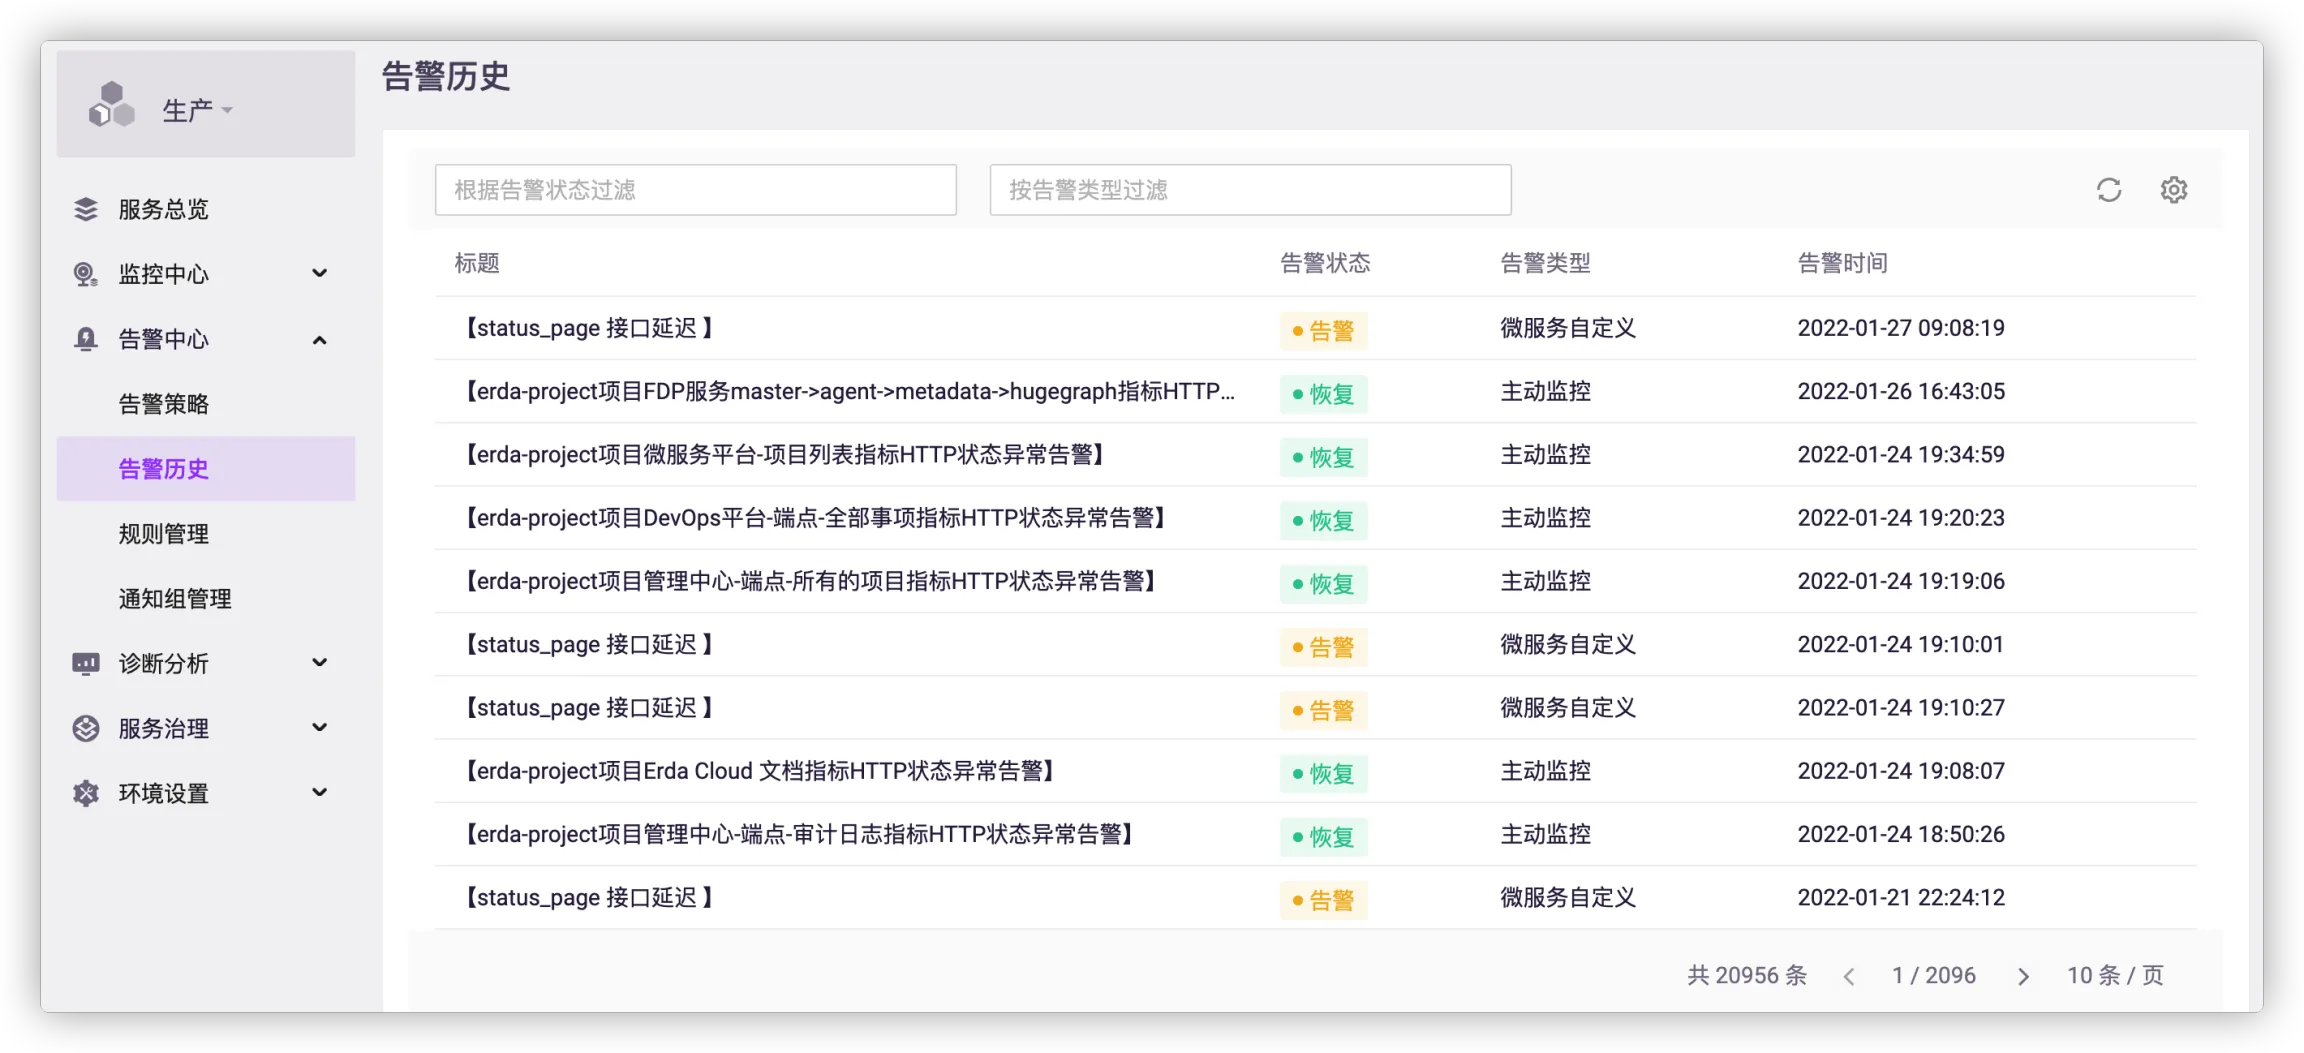Go to 通知组管理 page
Viewport: 2304px width, 1053px height.
175,599
